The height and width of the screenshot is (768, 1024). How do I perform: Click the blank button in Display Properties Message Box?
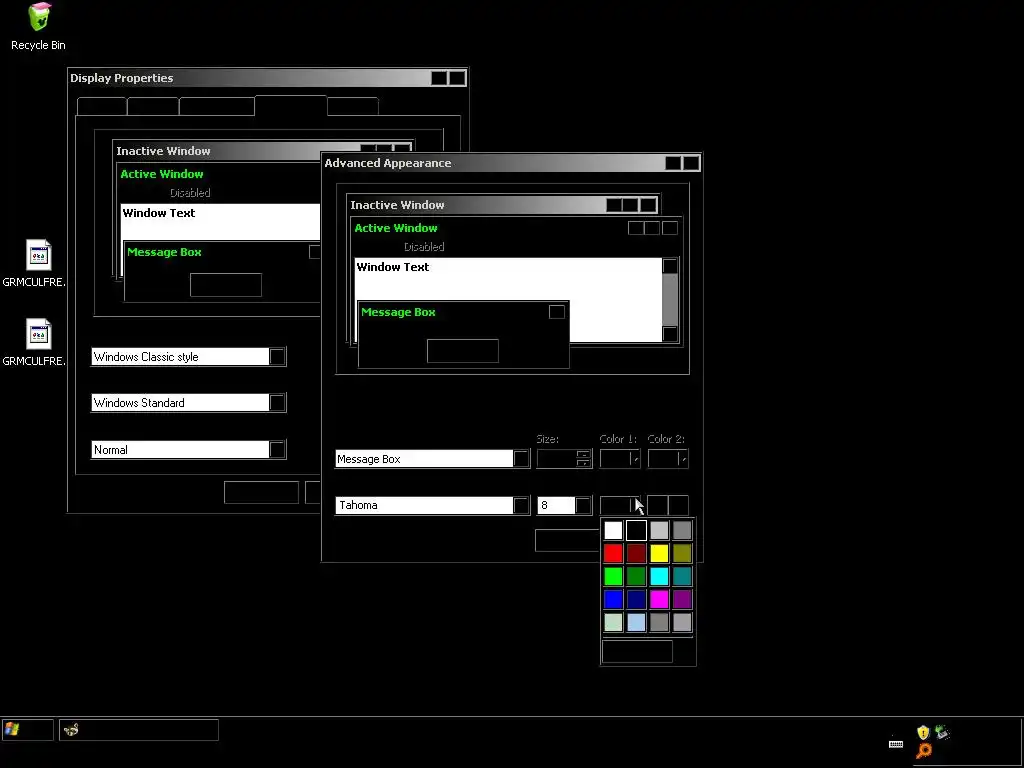(226, 285)
